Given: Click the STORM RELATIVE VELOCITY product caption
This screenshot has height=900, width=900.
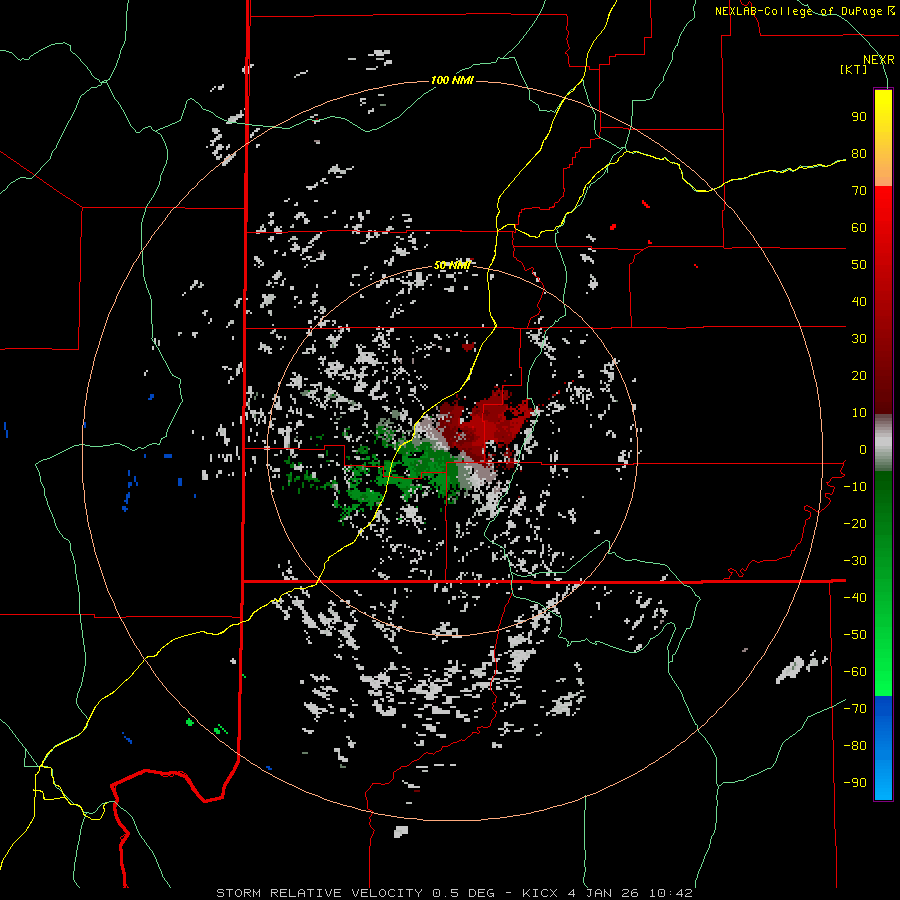Looking at the screenshot, I should pos(321,893).
